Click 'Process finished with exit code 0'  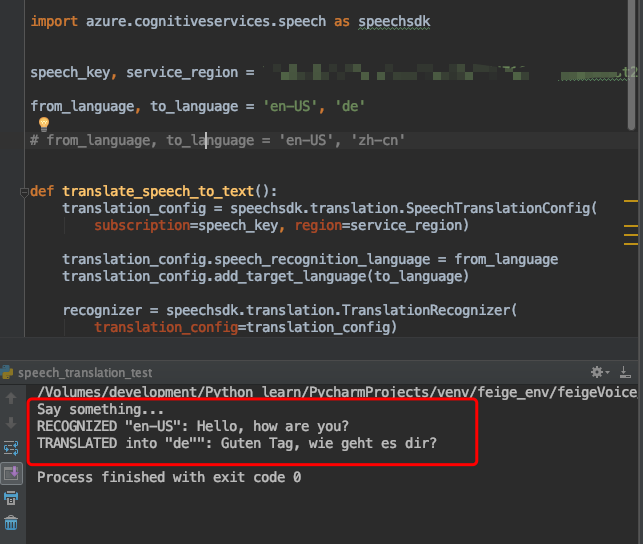click(169, 477)
